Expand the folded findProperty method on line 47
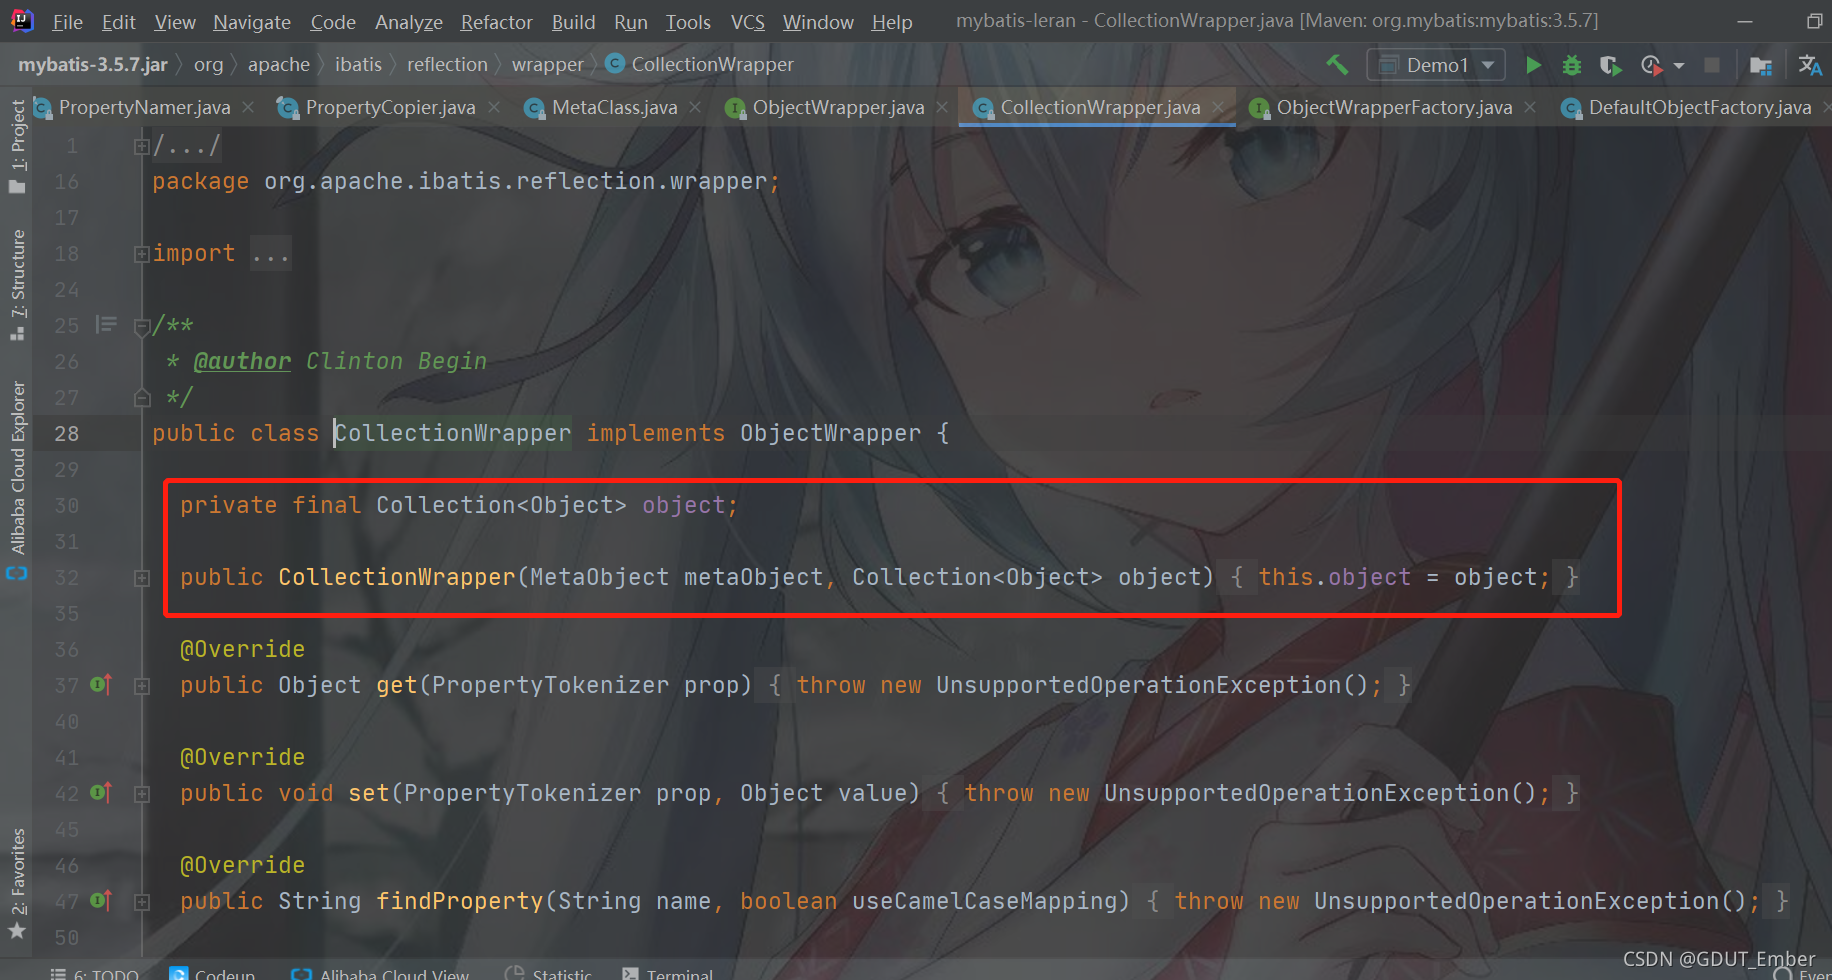The image size is (1832, 980). click(141, 902)
